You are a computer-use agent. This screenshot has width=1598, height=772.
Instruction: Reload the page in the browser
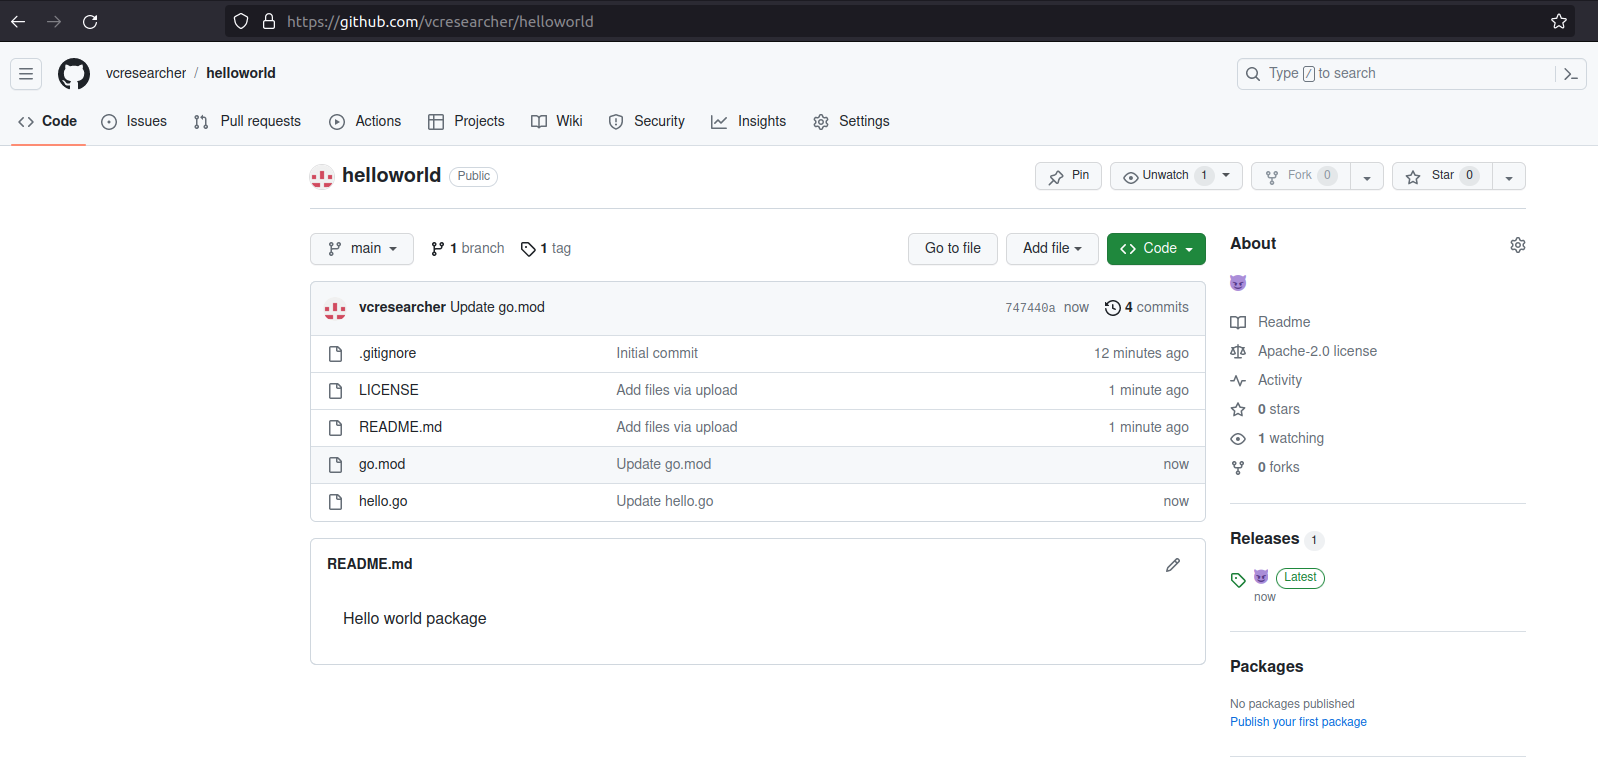click(90, 21)
